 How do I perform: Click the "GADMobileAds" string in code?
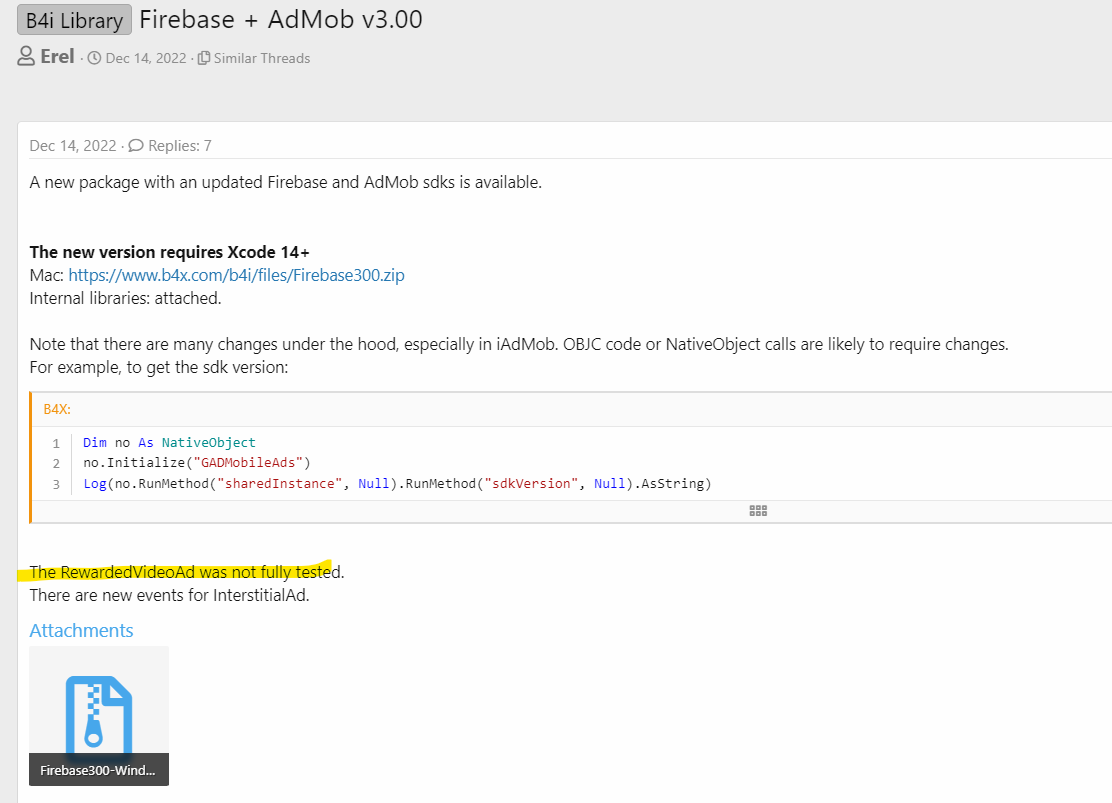254,463
